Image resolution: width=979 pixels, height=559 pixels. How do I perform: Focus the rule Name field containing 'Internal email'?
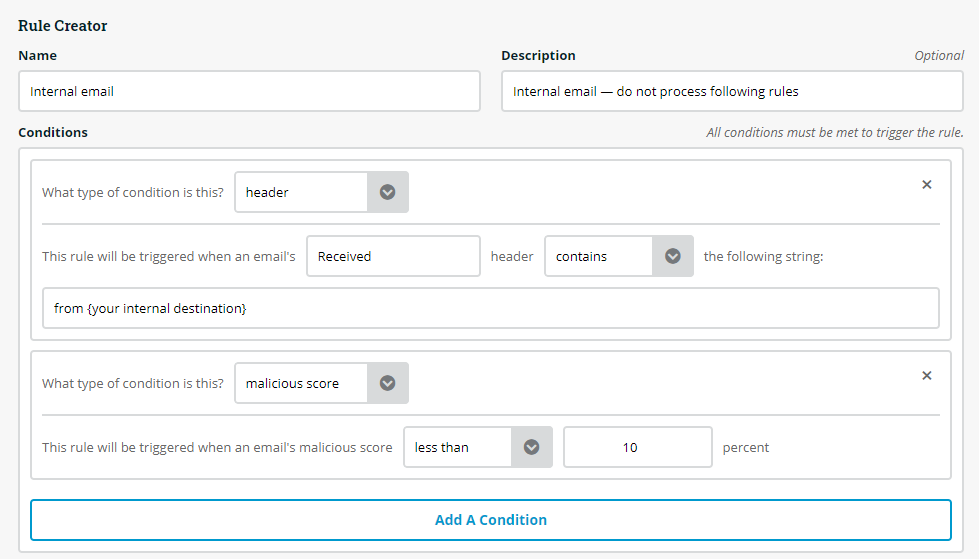tap(249, 91)
